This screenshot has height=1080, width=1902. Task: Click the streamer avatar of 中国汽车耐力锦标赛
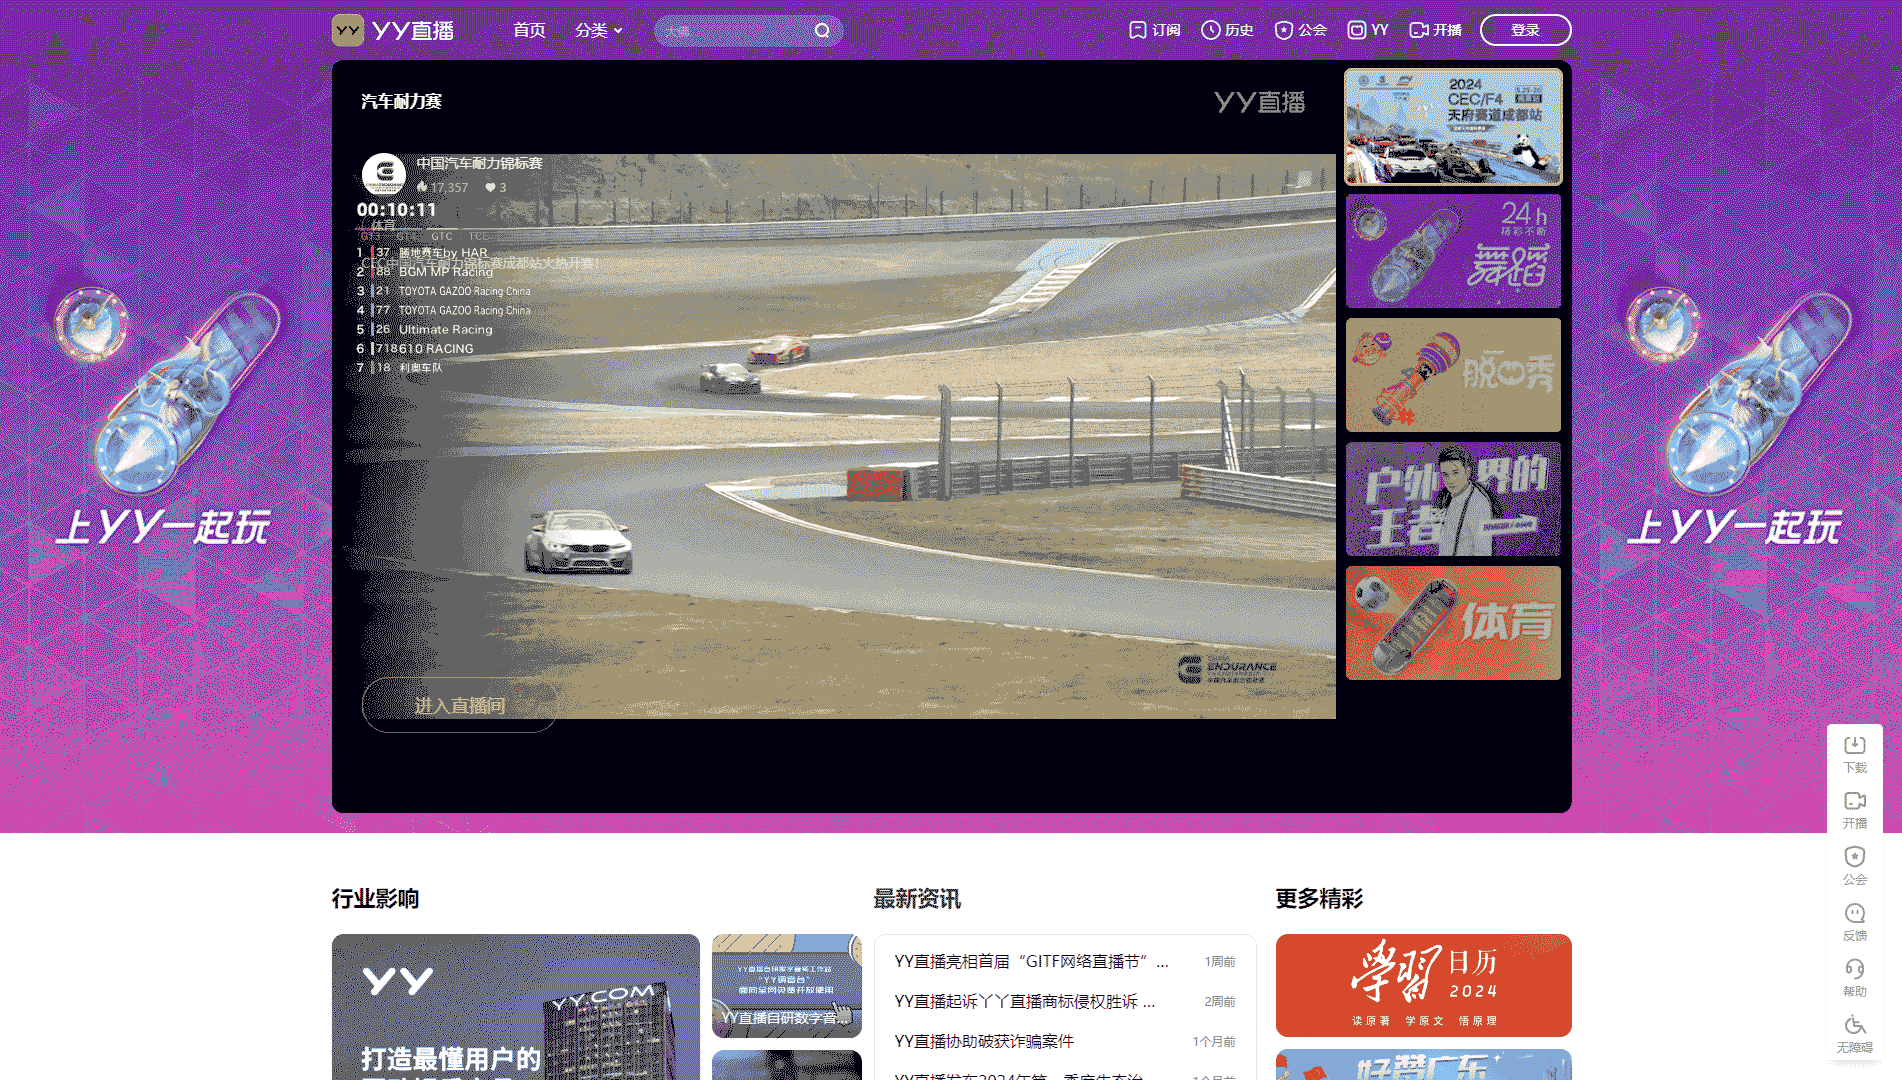pyautogui.click(x=384, y=175)
